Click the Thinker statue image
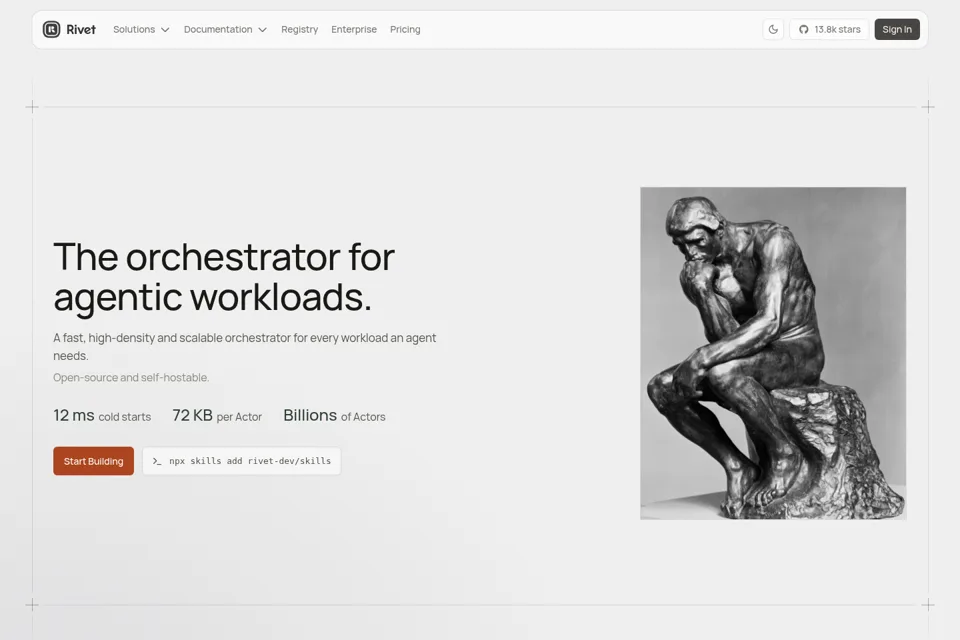This screenshot has height=640, width=960. [x=773, y=353]
